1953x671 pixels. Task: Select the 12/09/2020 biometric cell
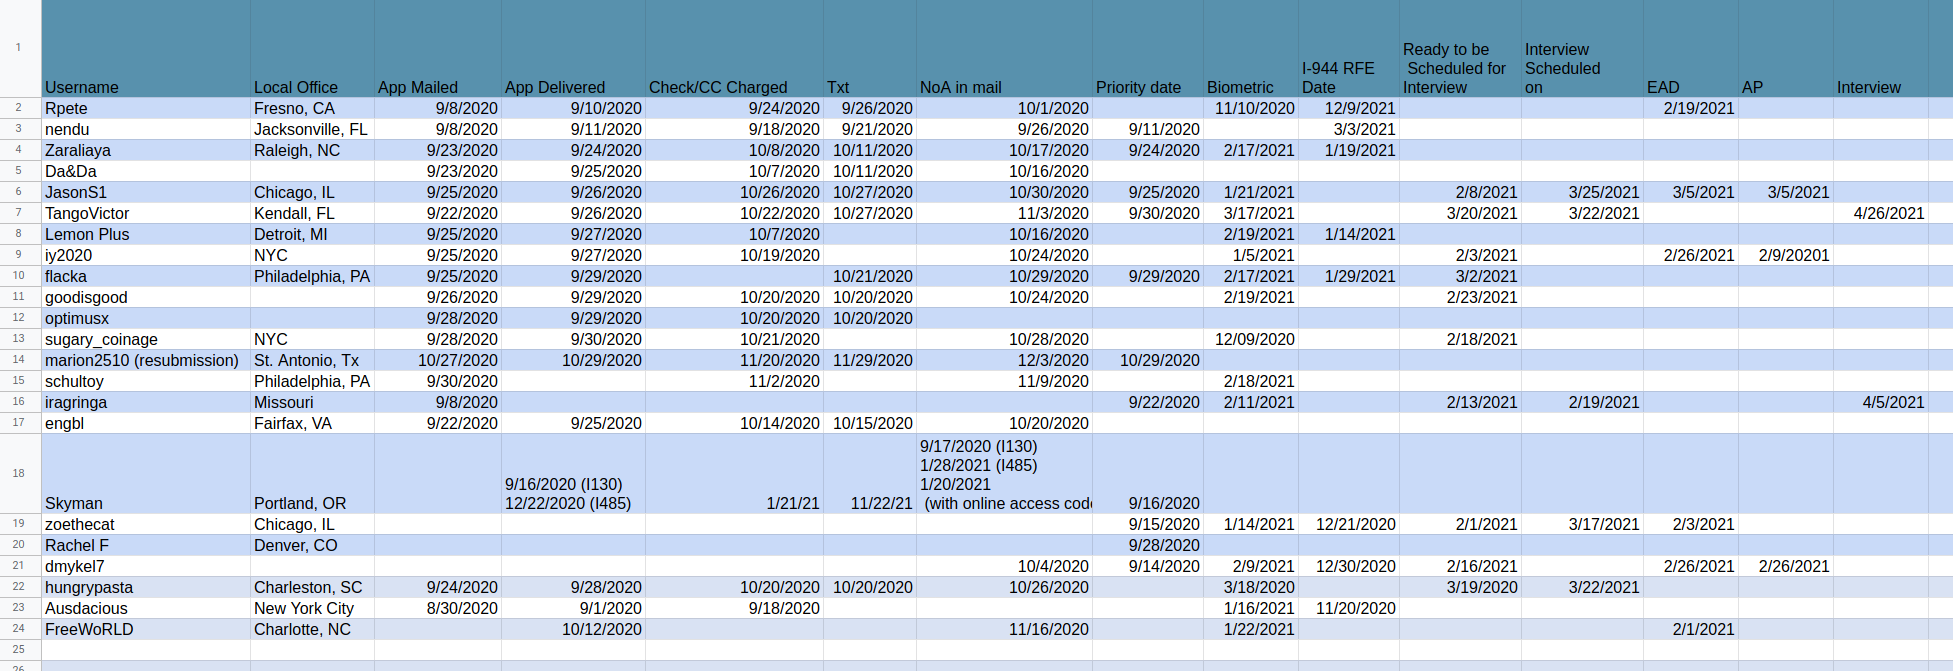(x=1251, y=339)
